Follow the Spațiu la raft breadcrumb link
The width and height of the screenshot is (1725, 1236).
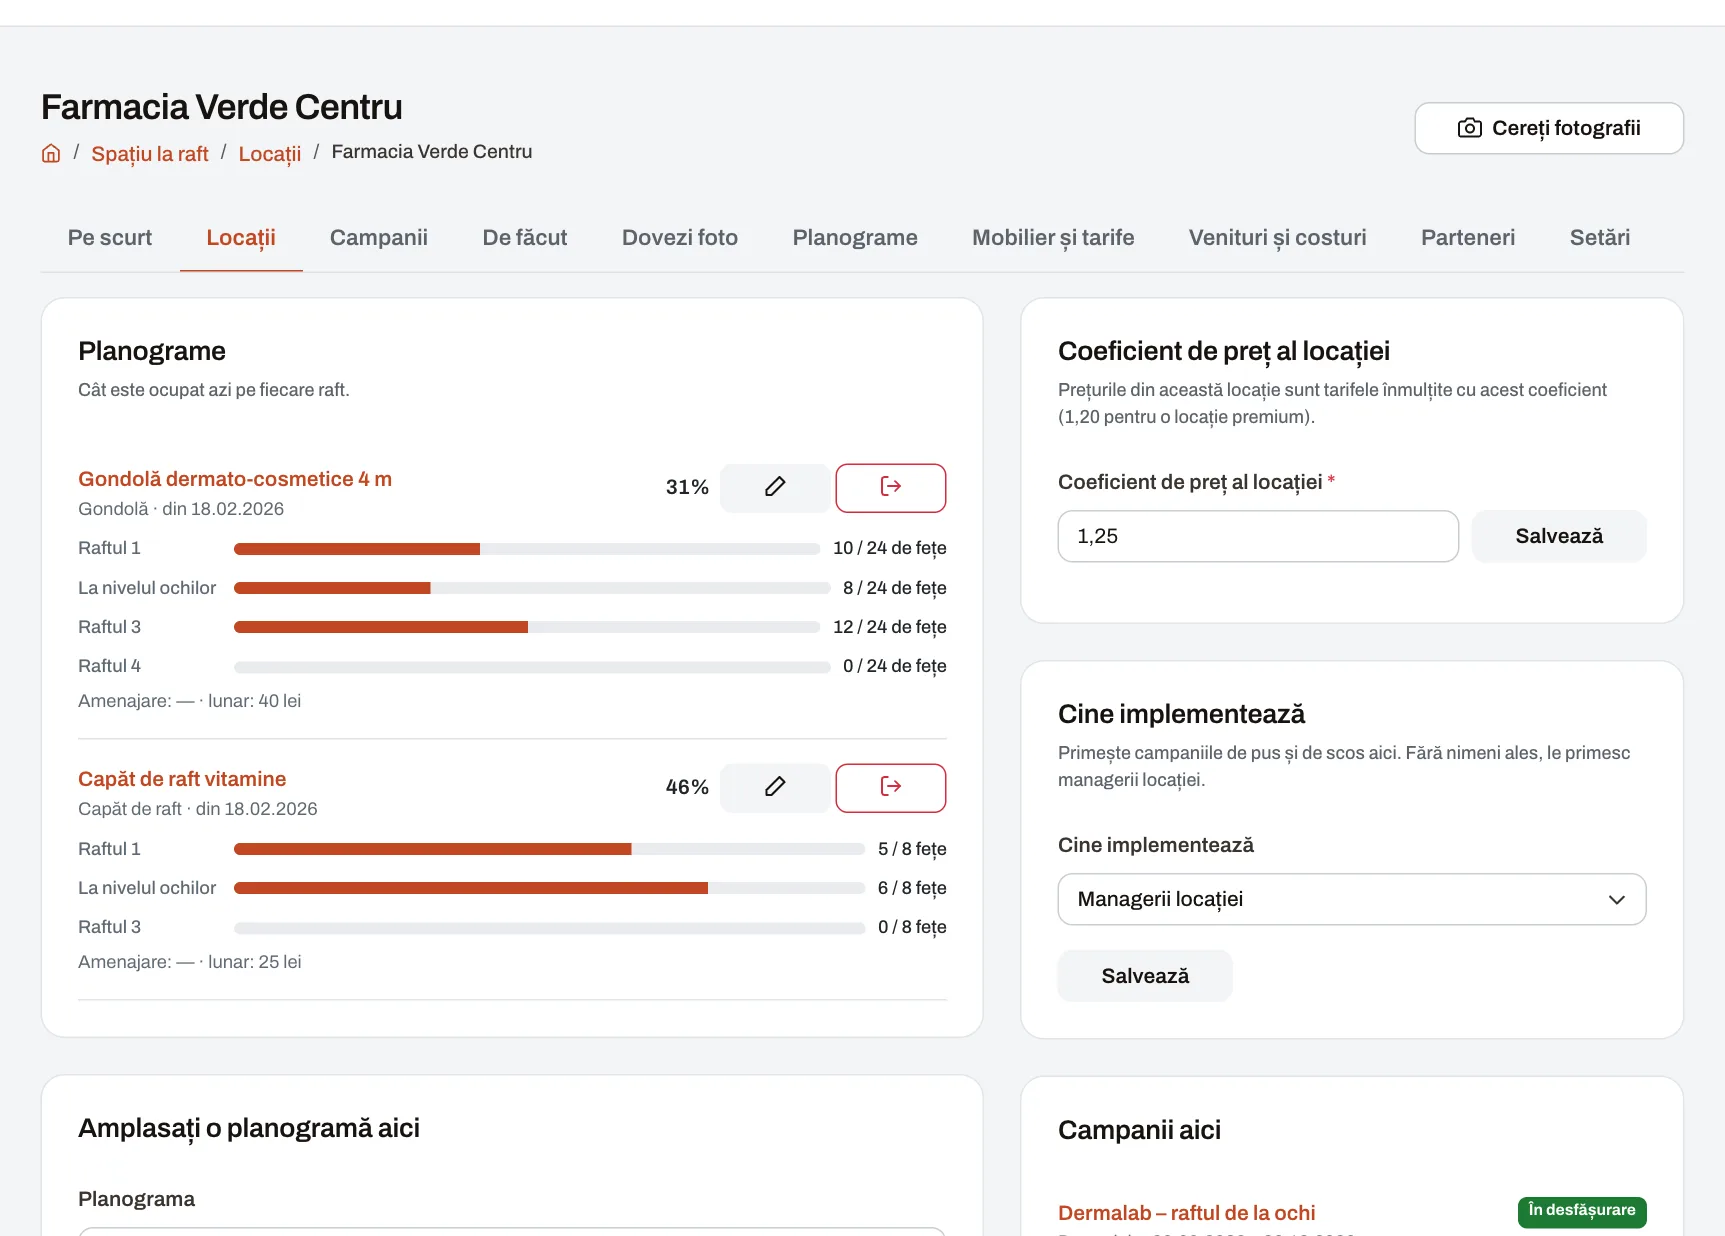(150, 154)
